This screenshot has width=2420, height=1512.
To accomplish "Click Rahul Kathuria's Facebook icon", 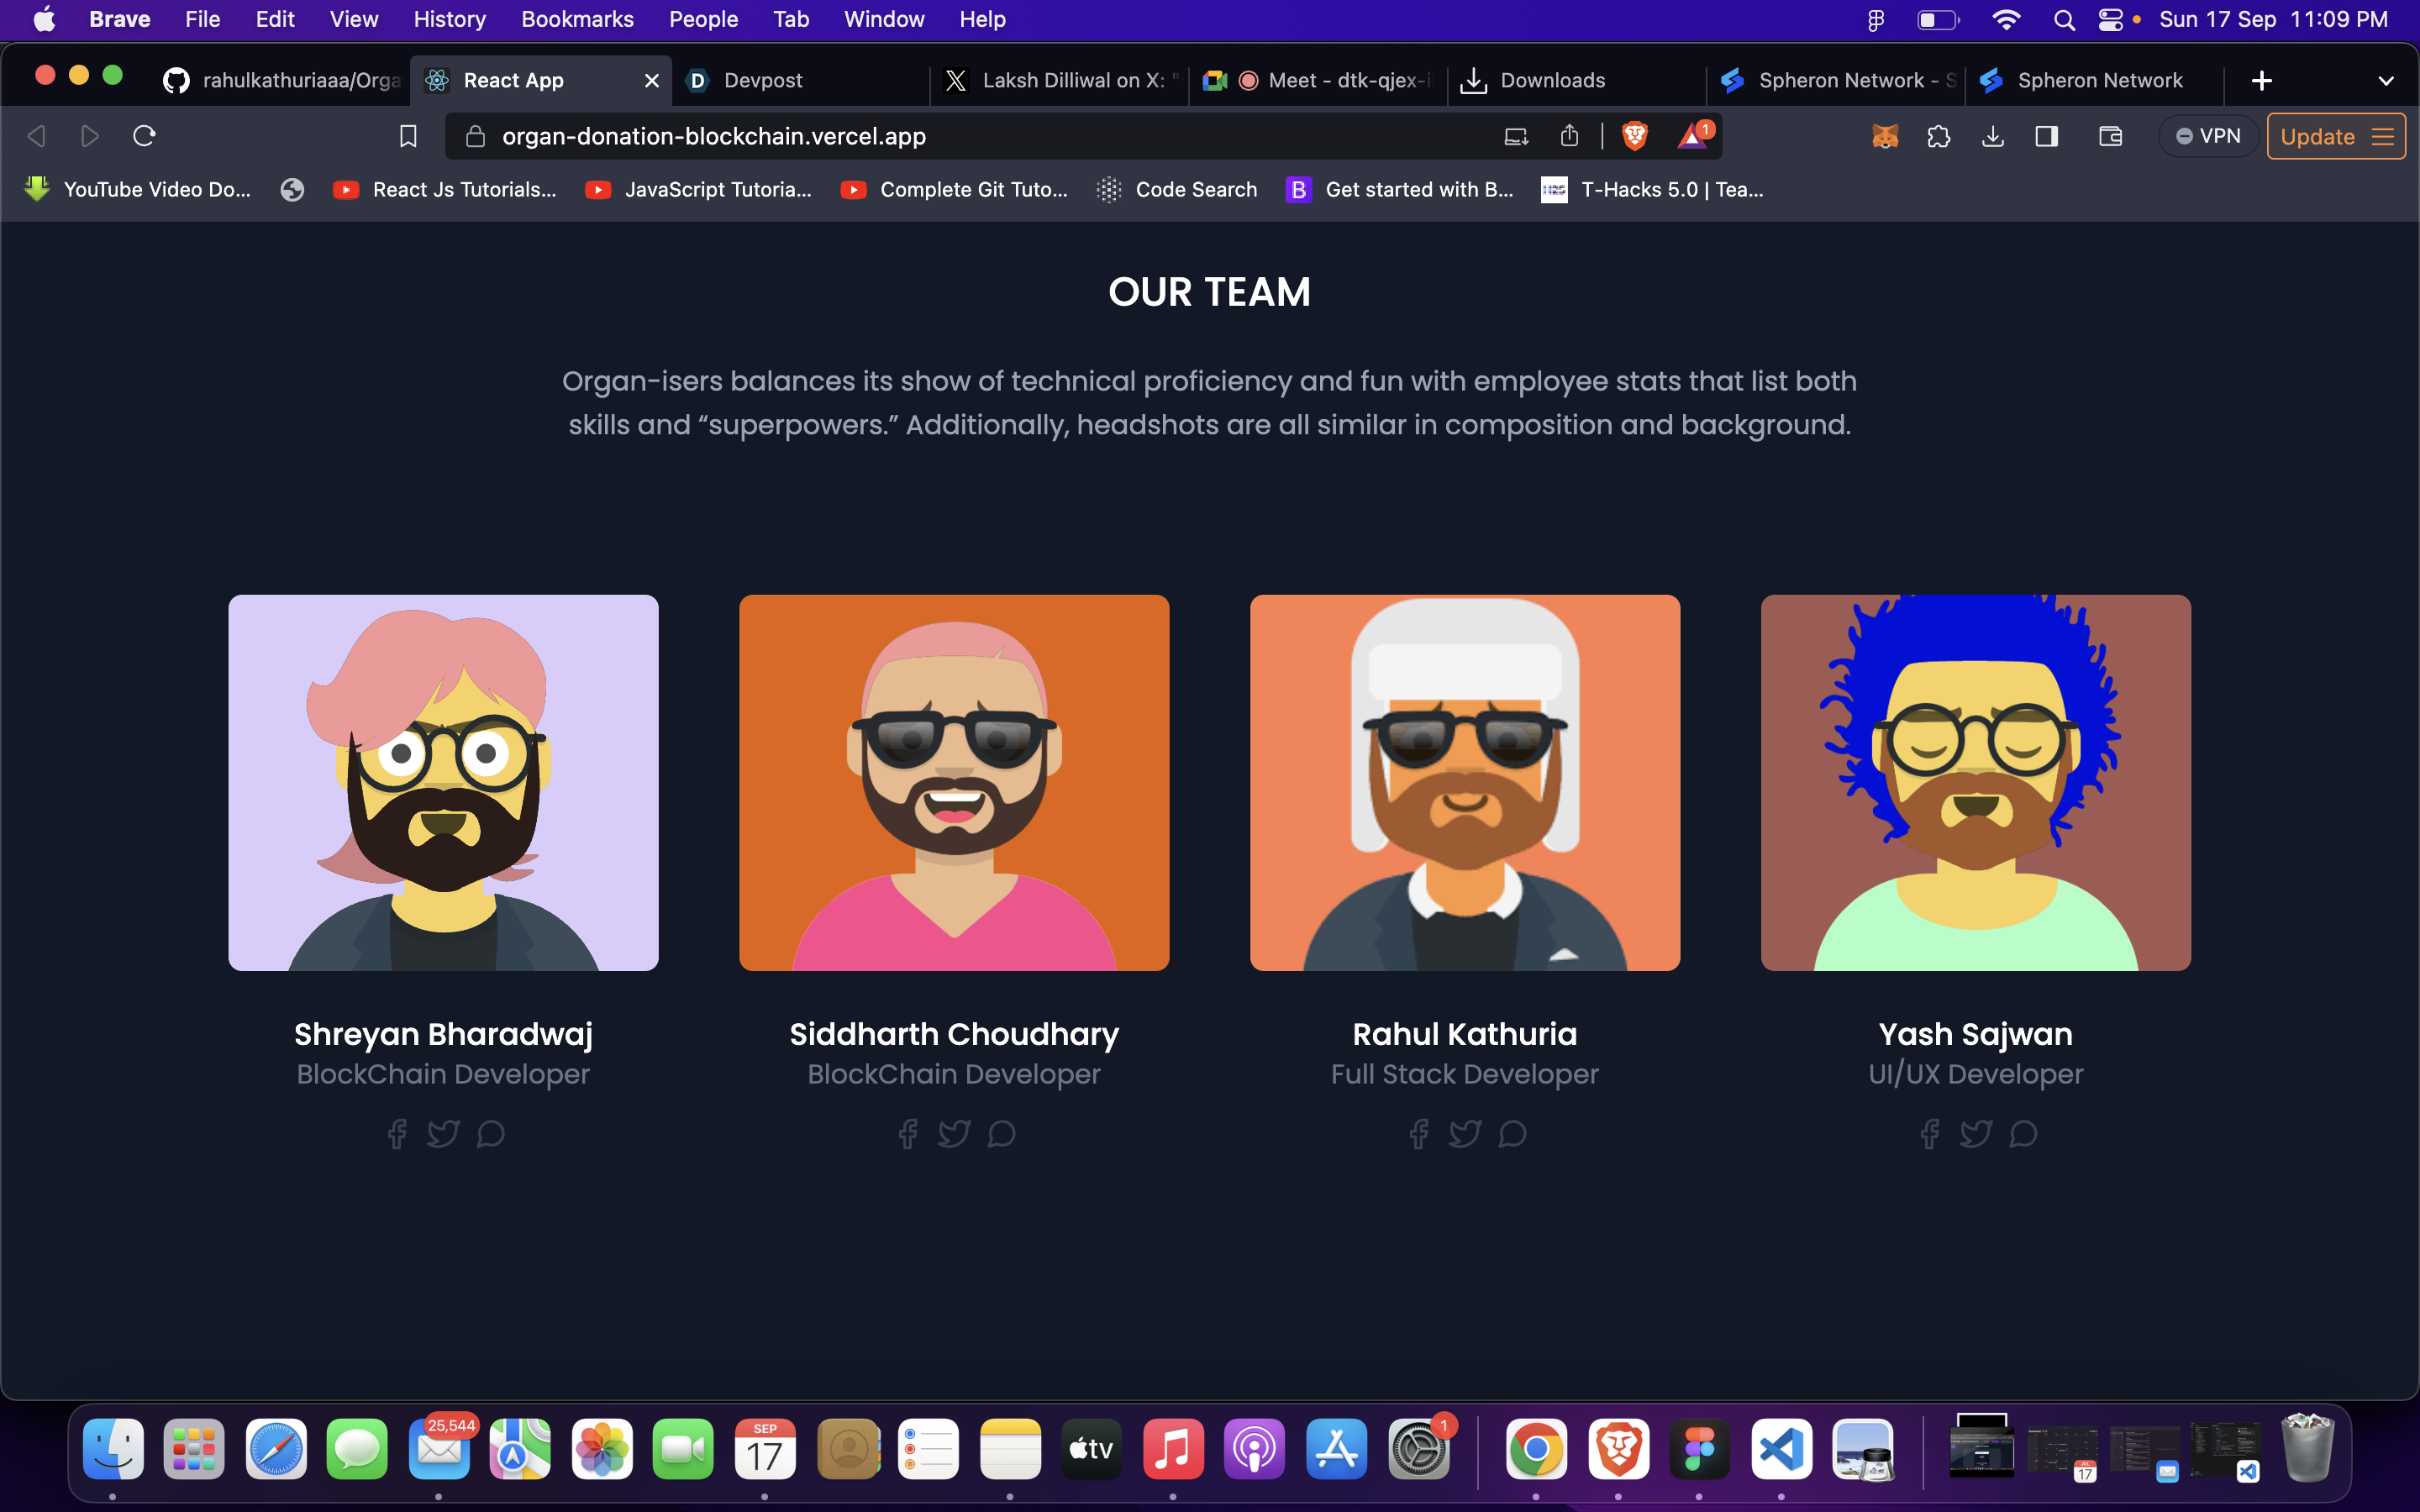I will pos(1418,1133).
